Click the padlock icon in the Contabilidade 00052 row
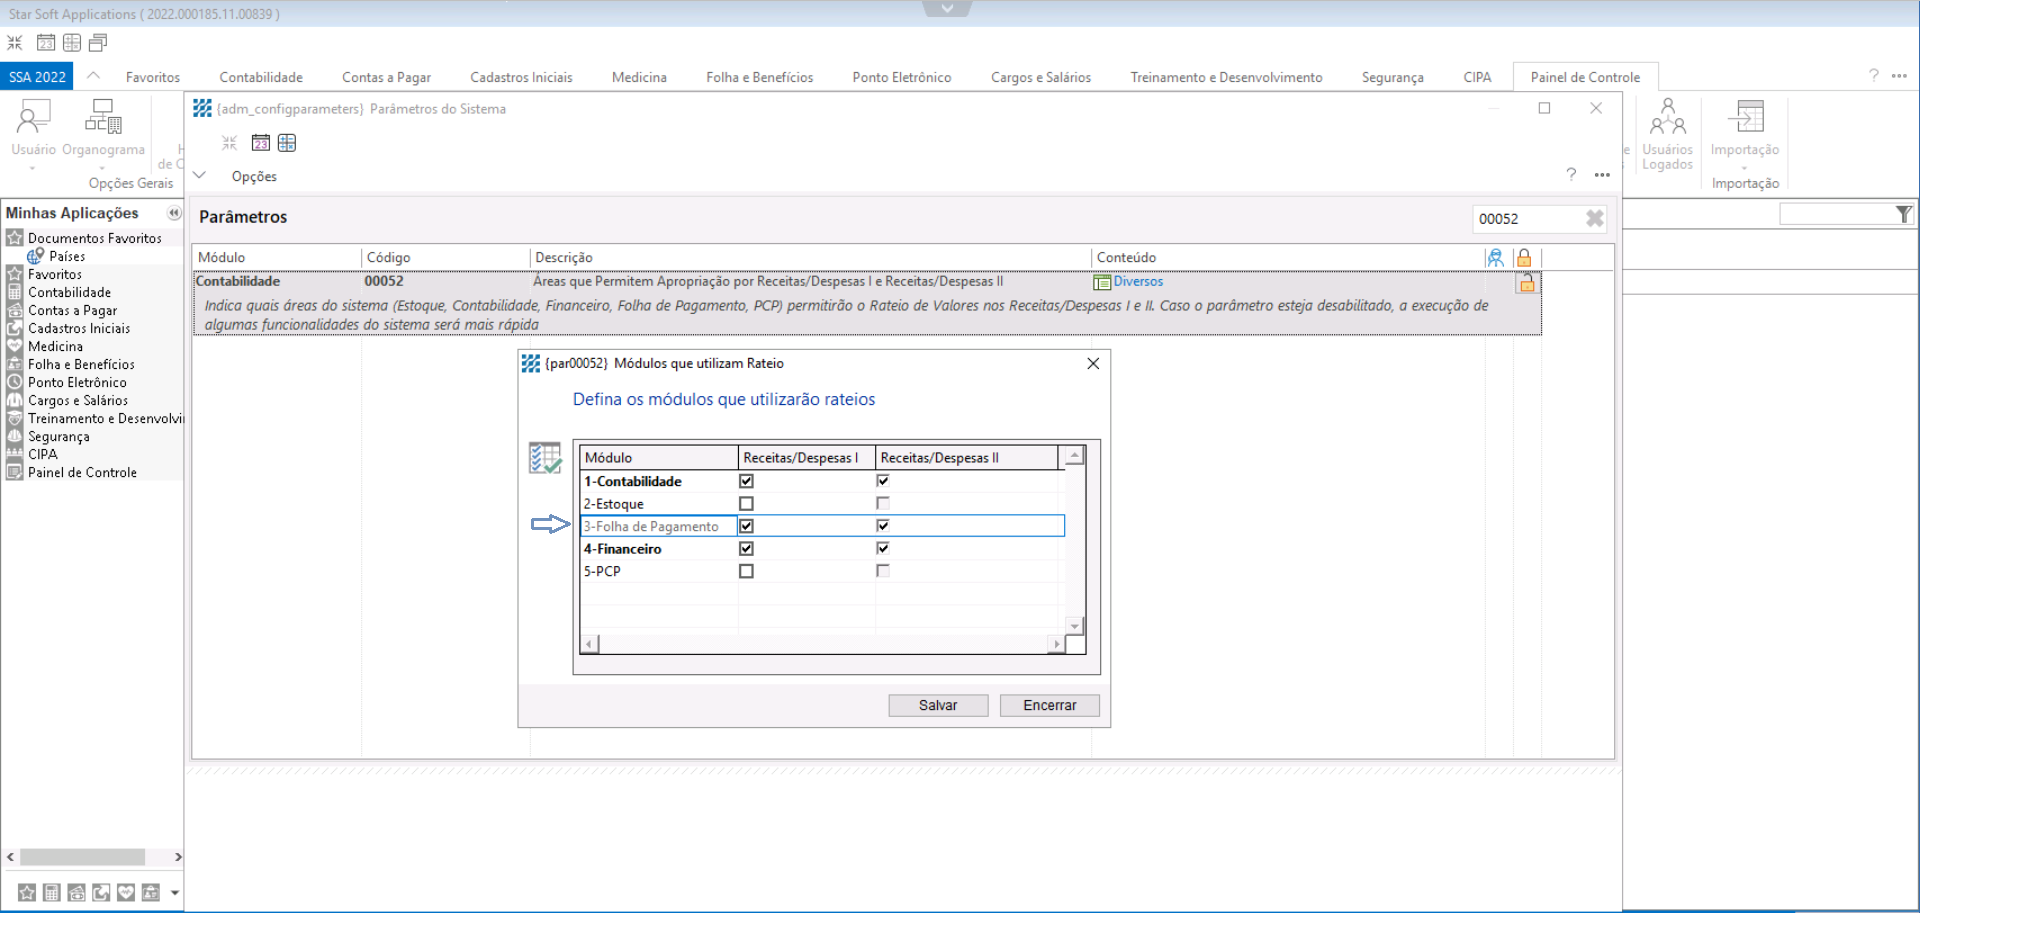Image resolution: width=2018 pixels, height=943 pixels. pos(1526,283)
